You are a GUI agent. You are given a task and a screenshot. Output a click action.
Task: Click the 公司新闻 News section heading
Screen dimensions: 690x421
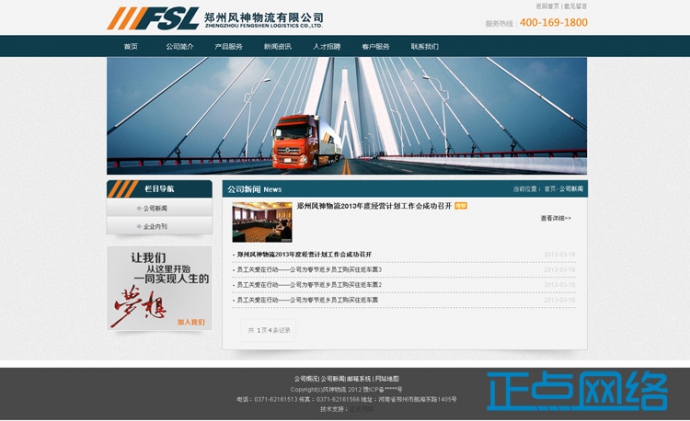coord(254,190)
